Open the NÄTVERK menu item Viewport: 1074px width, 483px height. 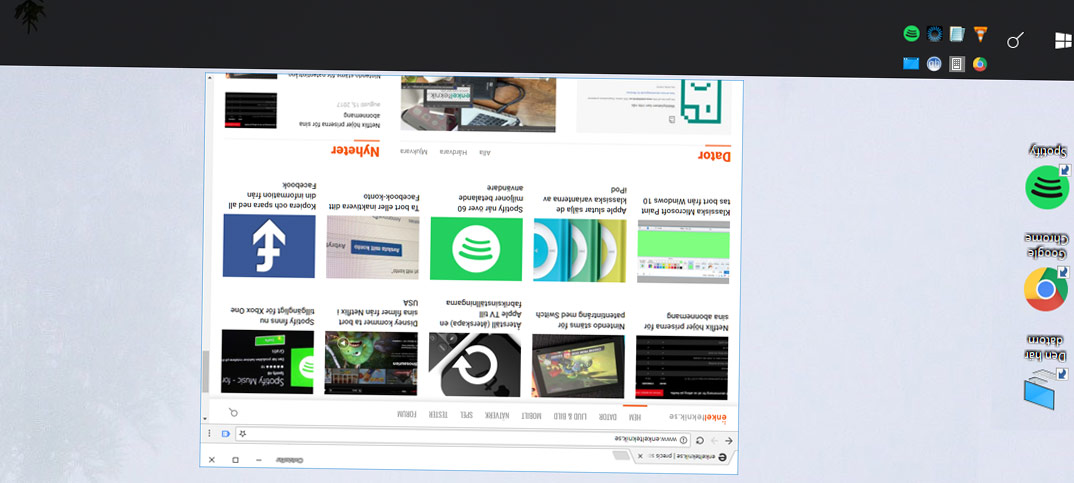tap(498, 415)
